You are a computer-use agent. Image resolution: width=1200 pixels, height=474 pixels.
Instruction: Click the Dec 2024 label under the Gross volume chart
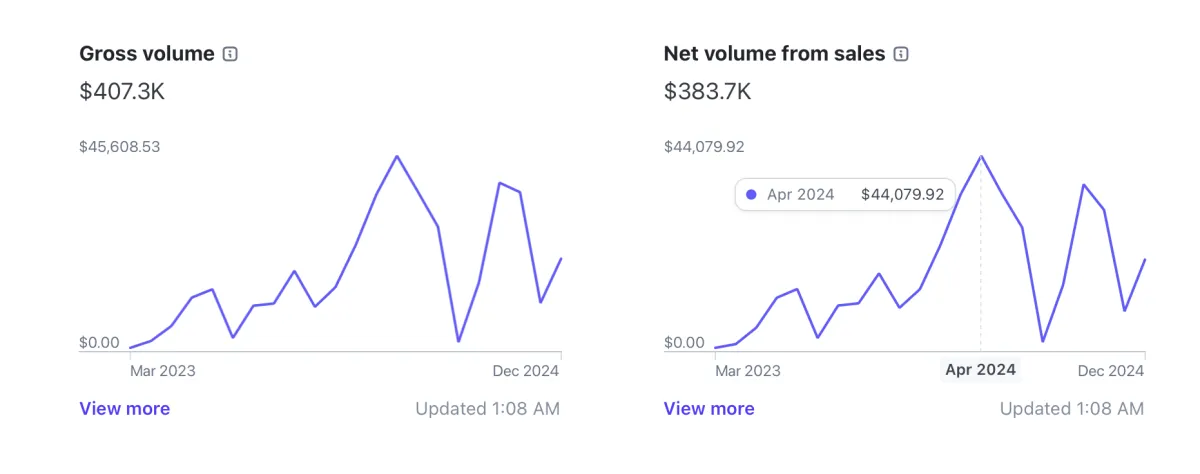[x=526, y=370]
